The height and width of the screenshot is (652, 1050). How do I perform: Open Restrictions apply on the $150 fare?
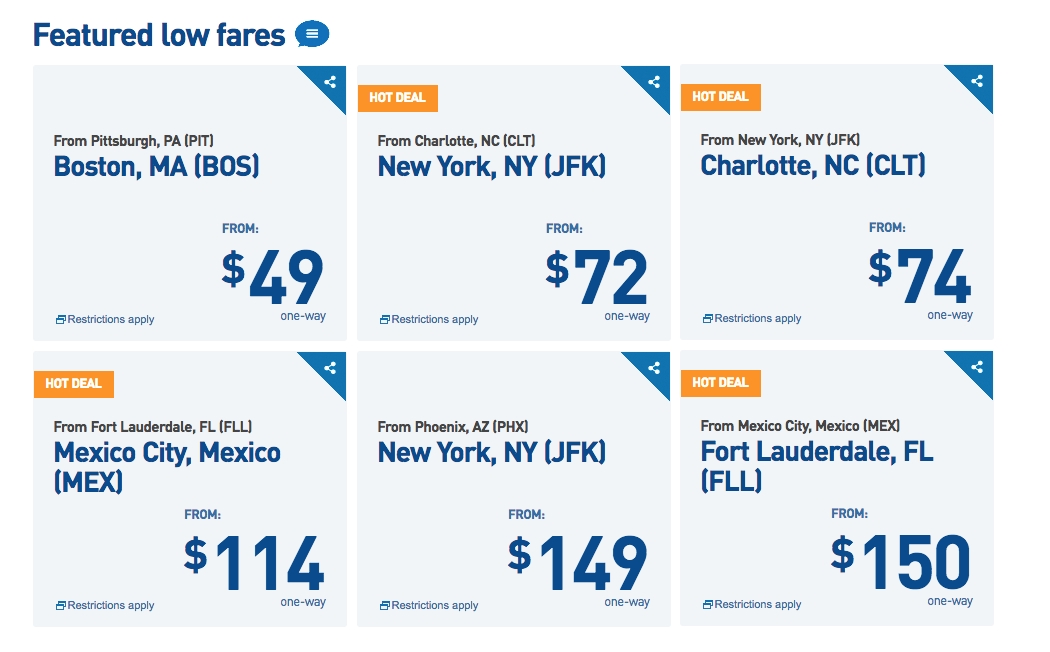coord(752,604)
